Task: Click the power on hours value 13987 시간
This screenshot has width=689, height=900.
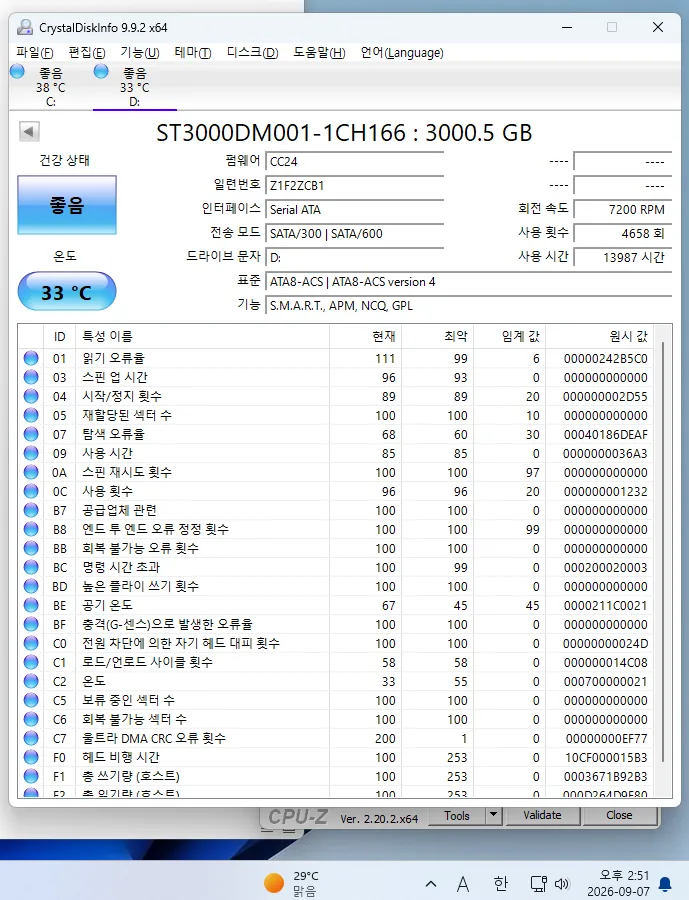Action: click(622, 258)
